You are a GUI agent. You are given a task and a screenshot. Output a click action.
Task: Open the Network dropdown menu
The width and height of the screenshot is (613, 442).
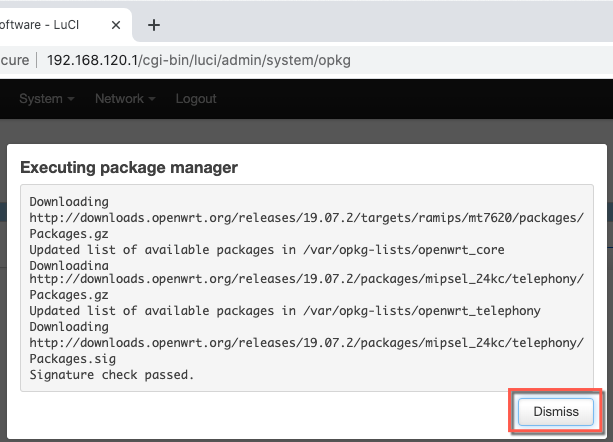pyautogui.click(x=125, y=98)
